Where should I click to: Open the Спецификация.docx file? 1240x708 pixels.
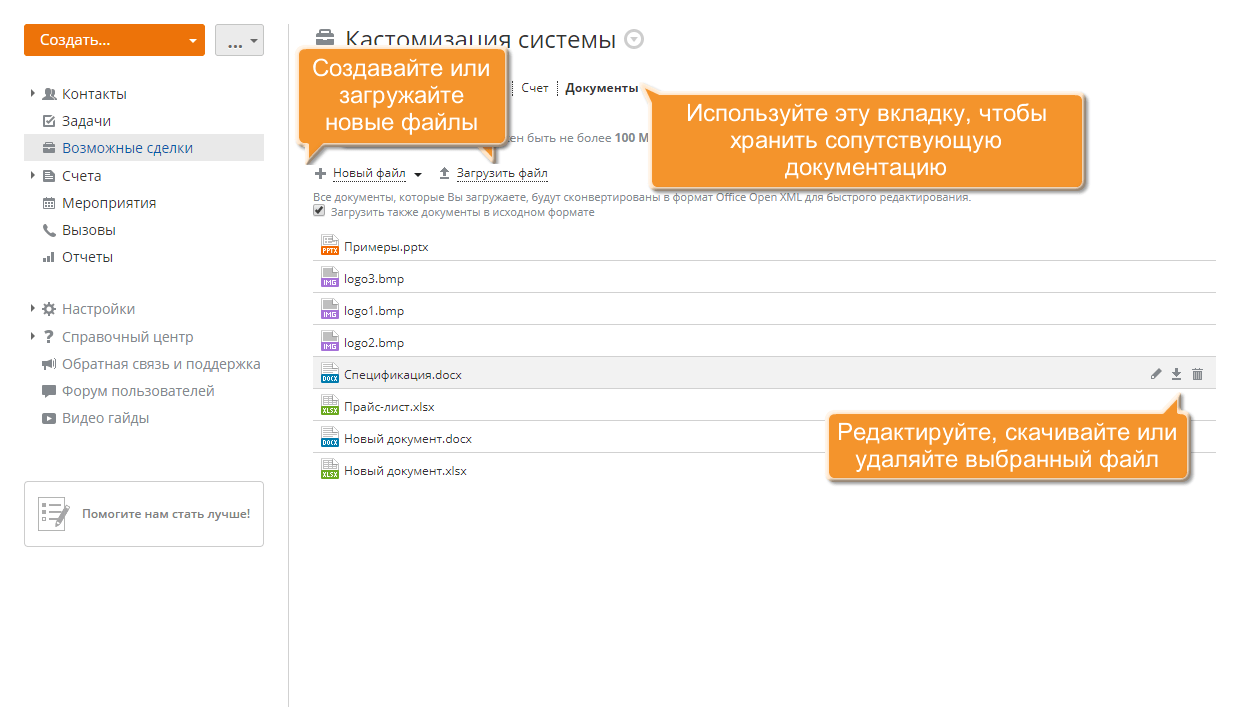403,374
